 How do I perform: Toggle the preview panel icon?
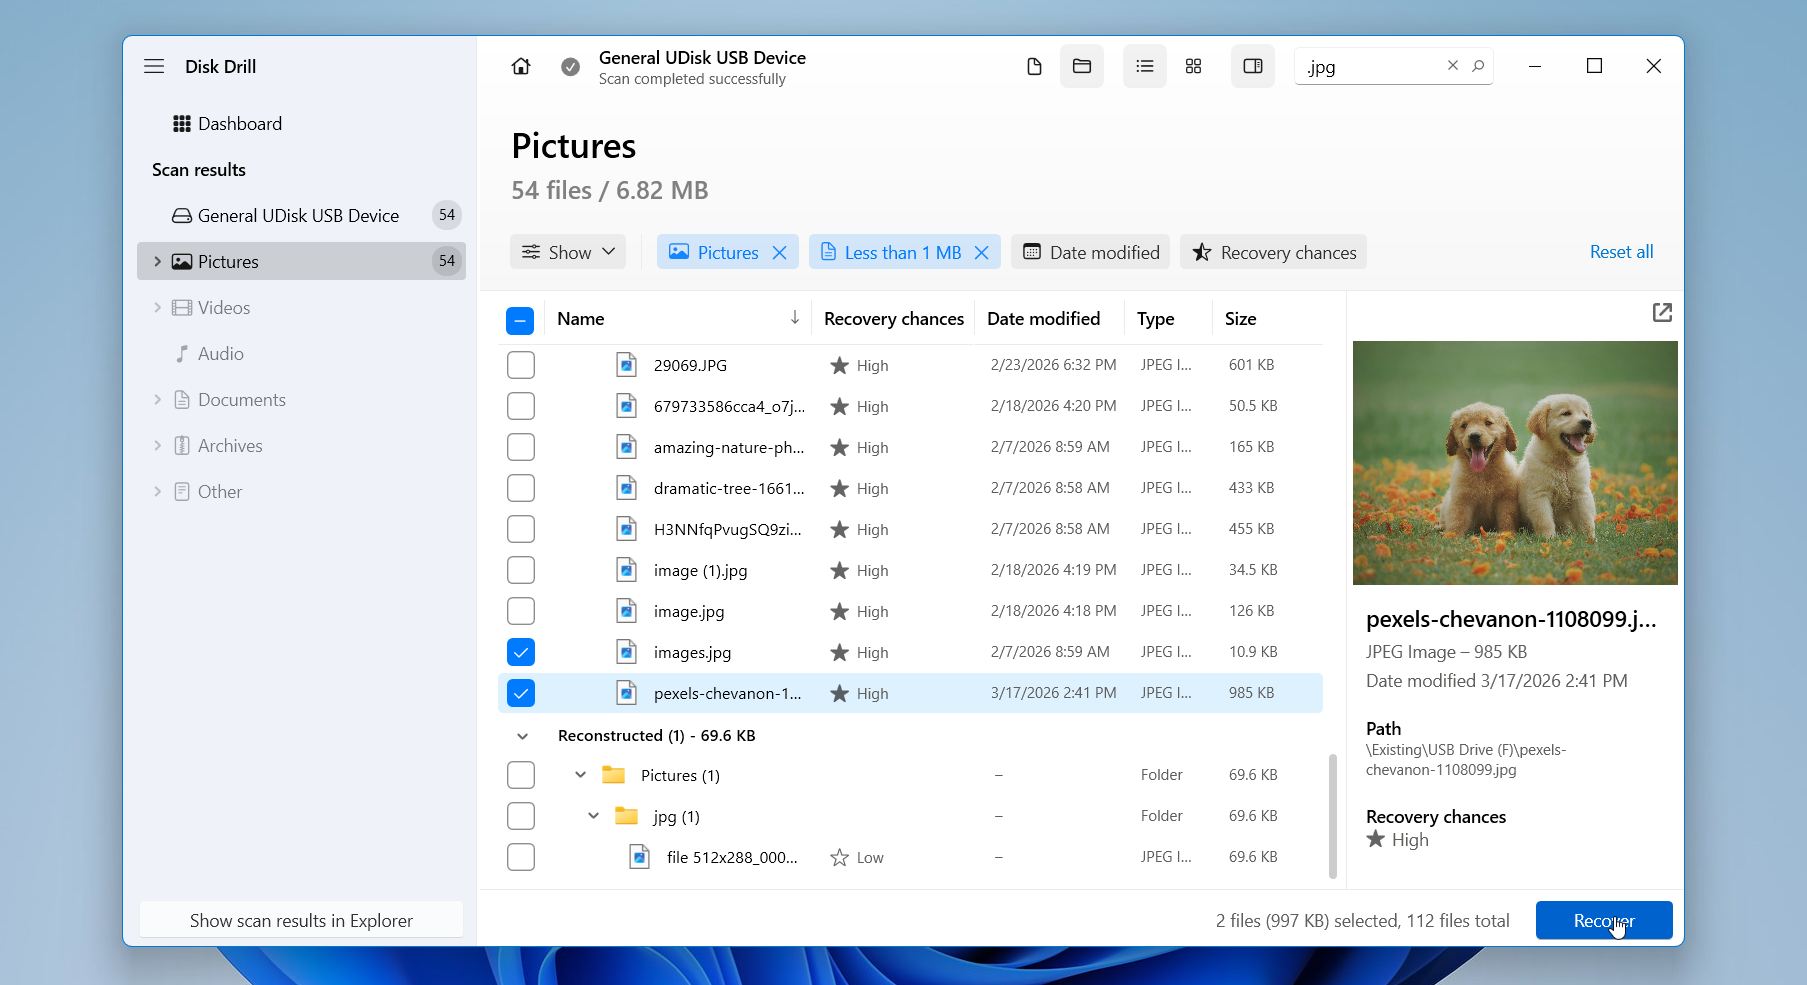tap(1252, 66)
